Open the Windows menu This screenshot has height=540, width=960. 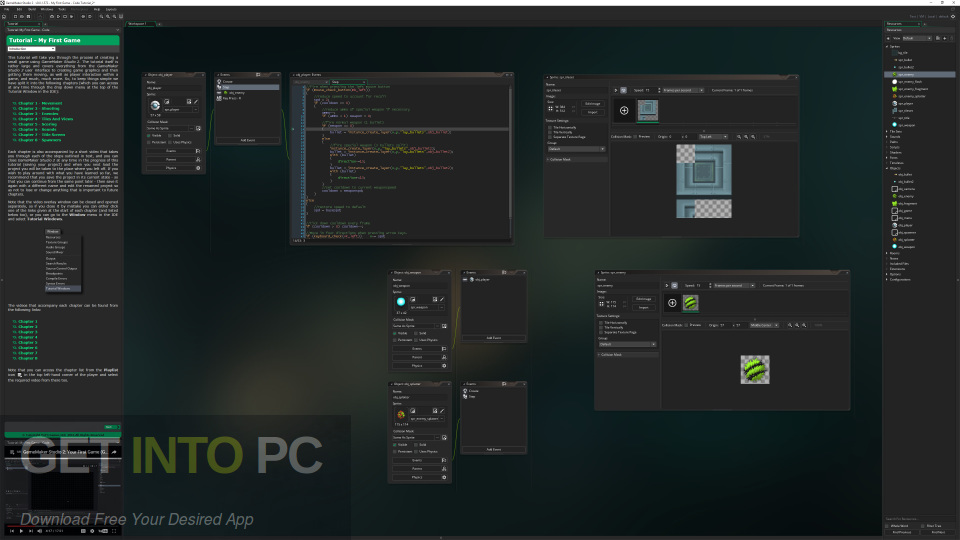(47, 9)
